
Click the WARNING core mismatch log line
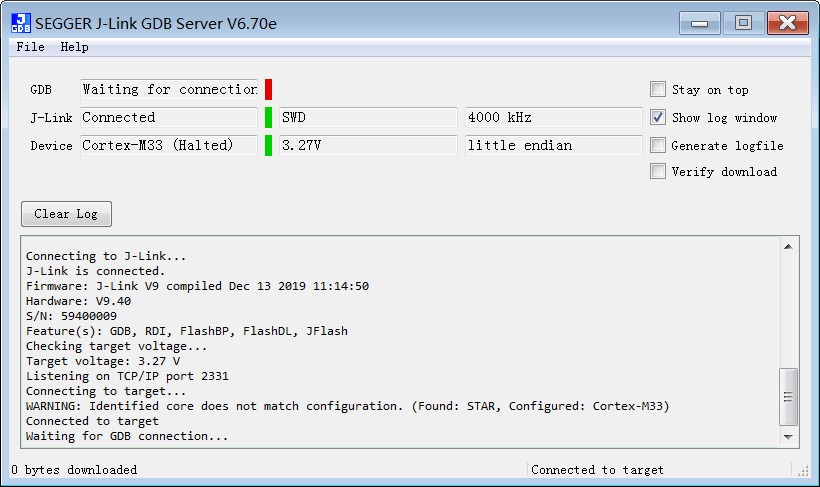click(x=348, y=406)
